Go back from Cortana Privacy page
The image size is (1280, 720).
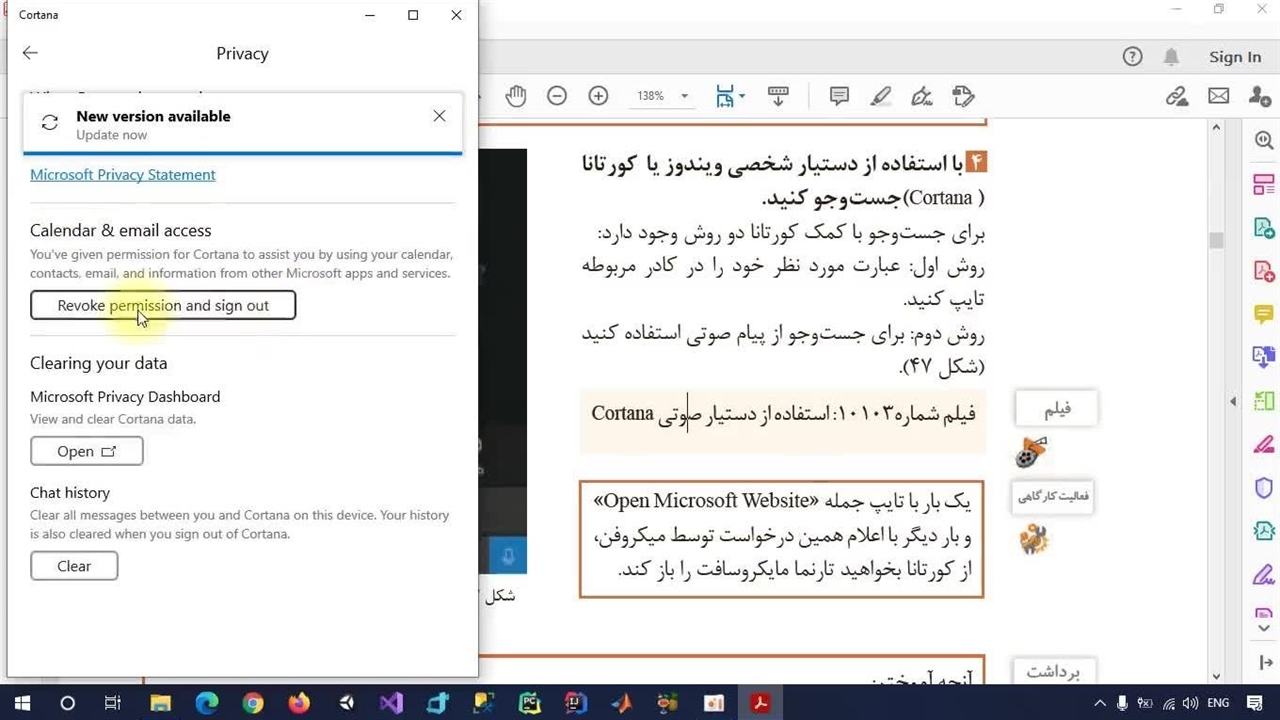coord(30,53)
